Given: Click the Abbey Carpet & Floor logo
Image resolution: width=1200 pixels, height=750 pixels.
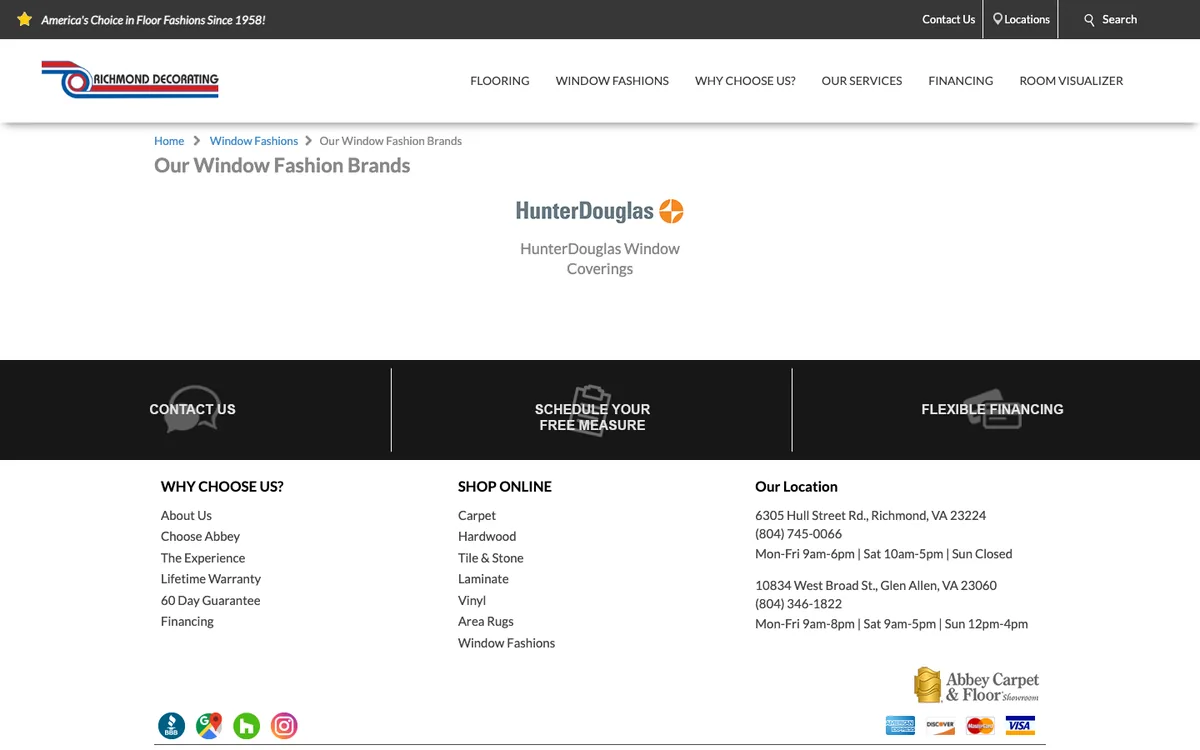Looking at the screenshot, I should (x=977, y=685).
